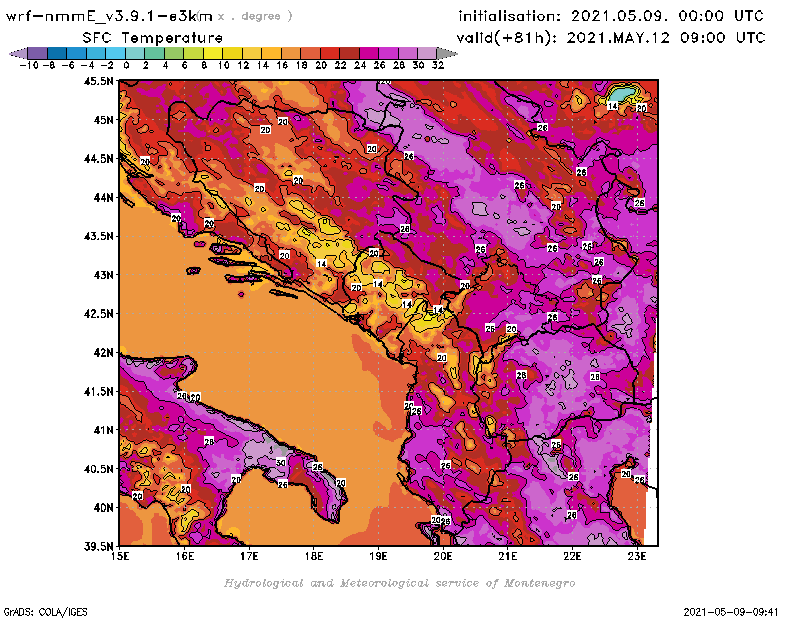
Task: Click the legend swatch between -10 and -8
Action: point(38,53)
